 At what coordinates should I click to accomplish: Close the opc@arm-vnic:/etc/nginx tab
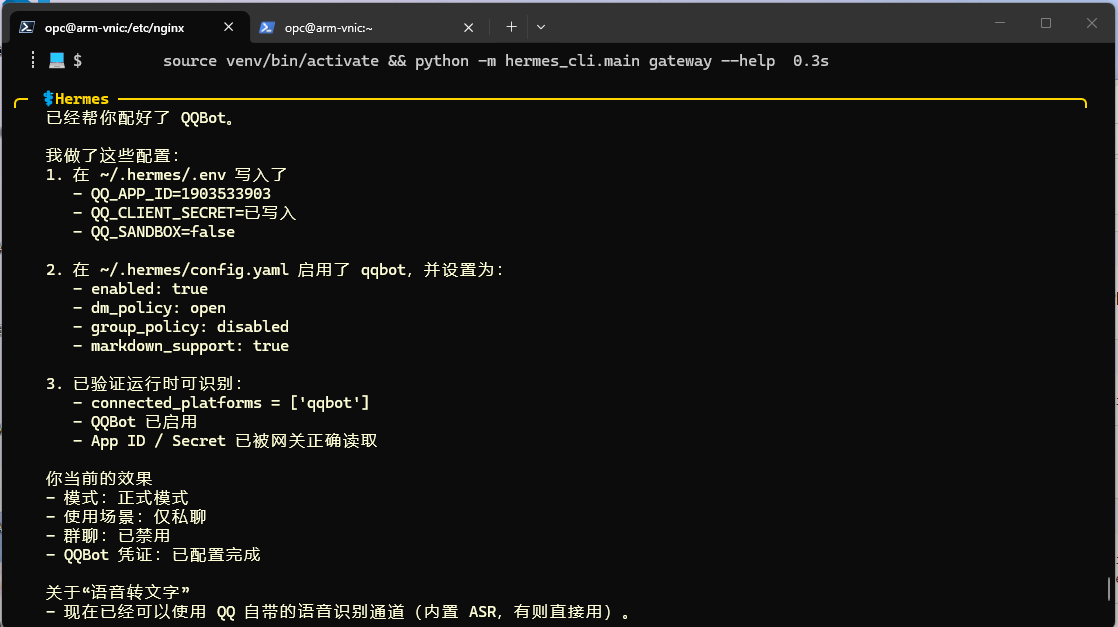[229, 27]
